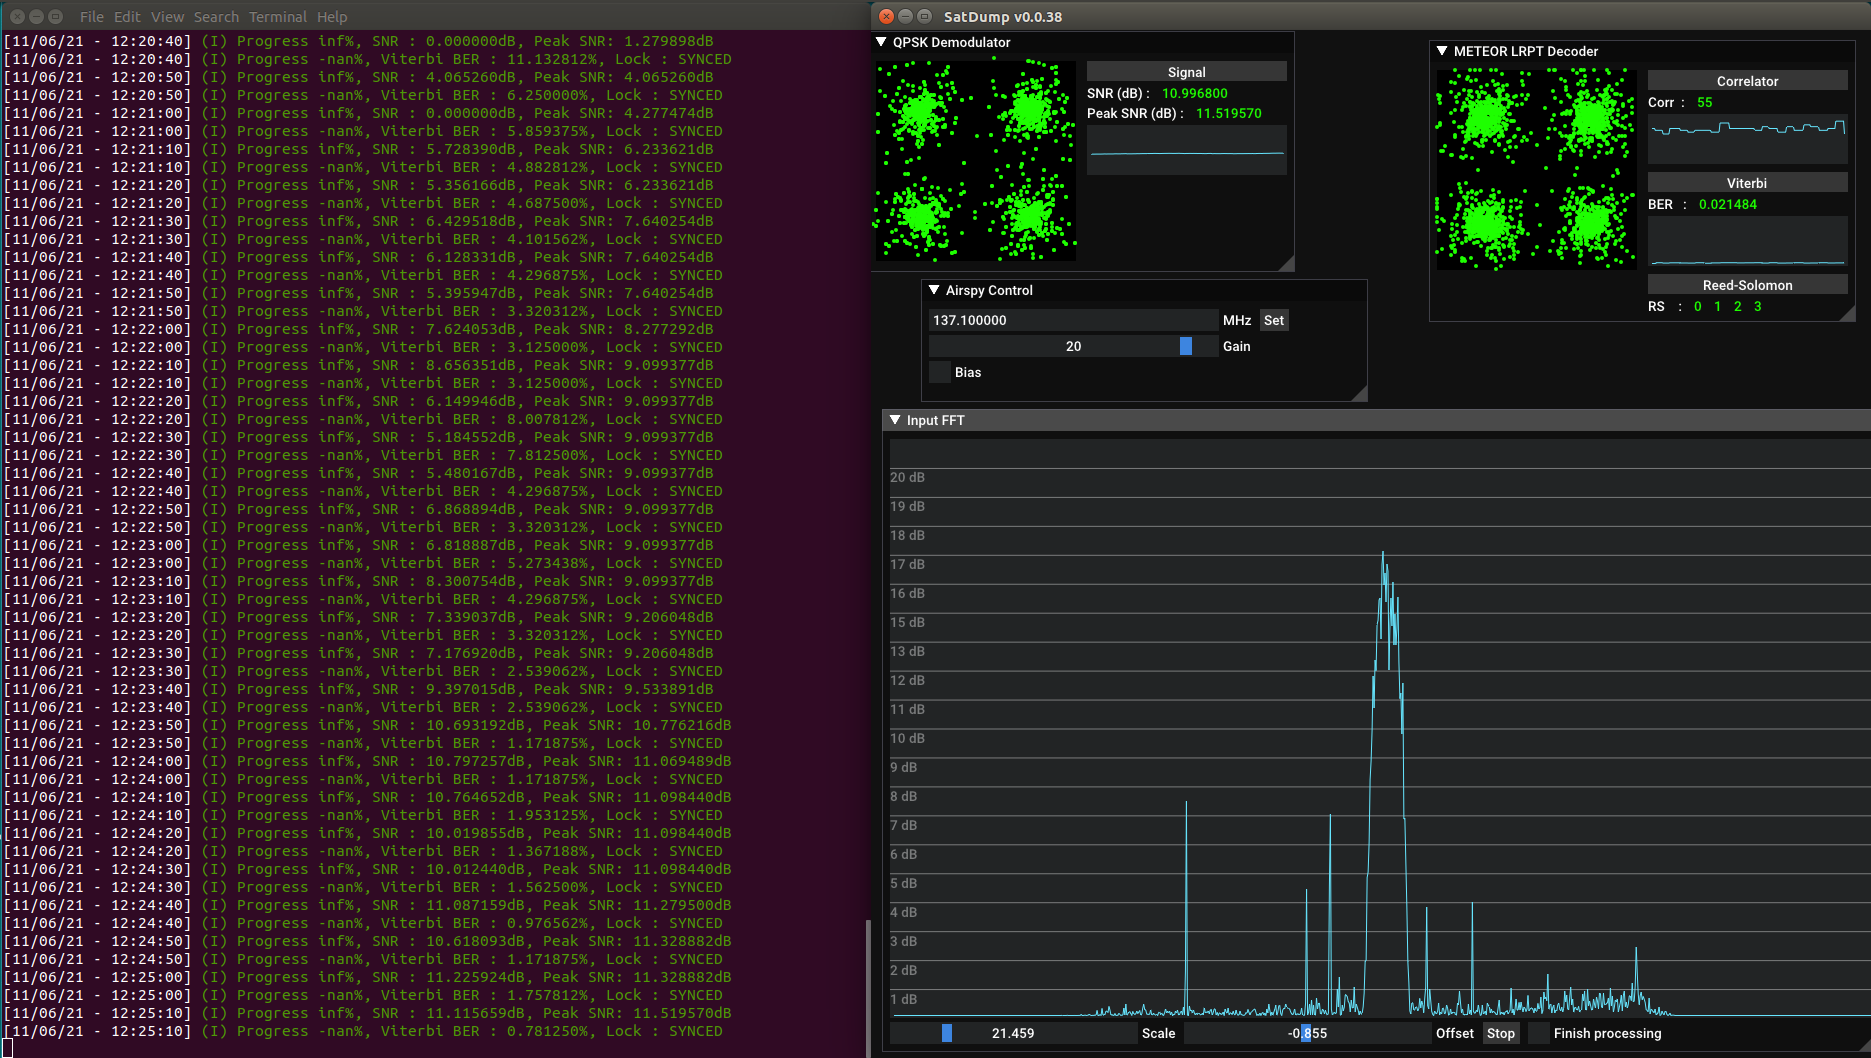Adjust the Scale slider showing 21.459
This screenshot has width=1871, height=1058.
click(946, 1033)
